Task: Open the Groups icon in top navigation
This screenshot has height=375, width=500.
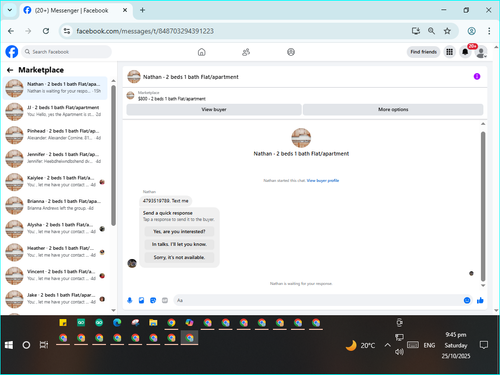Action: pyautogui.click(x=291, y=52)
